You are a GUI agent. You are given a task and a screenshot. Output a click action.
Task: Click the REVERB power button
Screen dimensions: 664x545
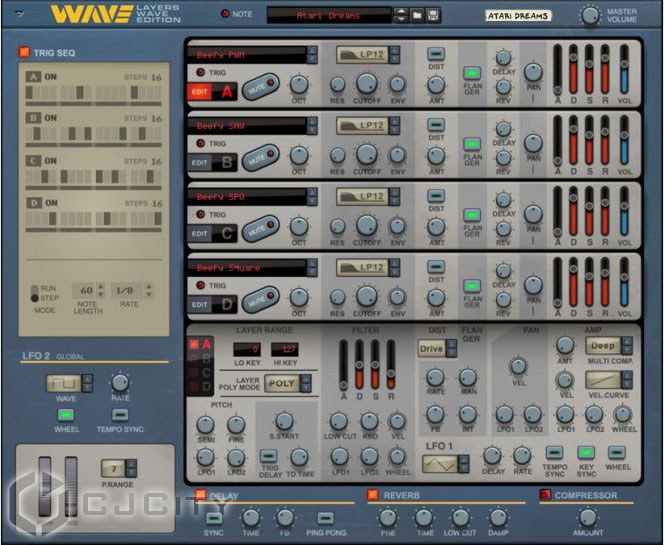(x=373, y=495)
